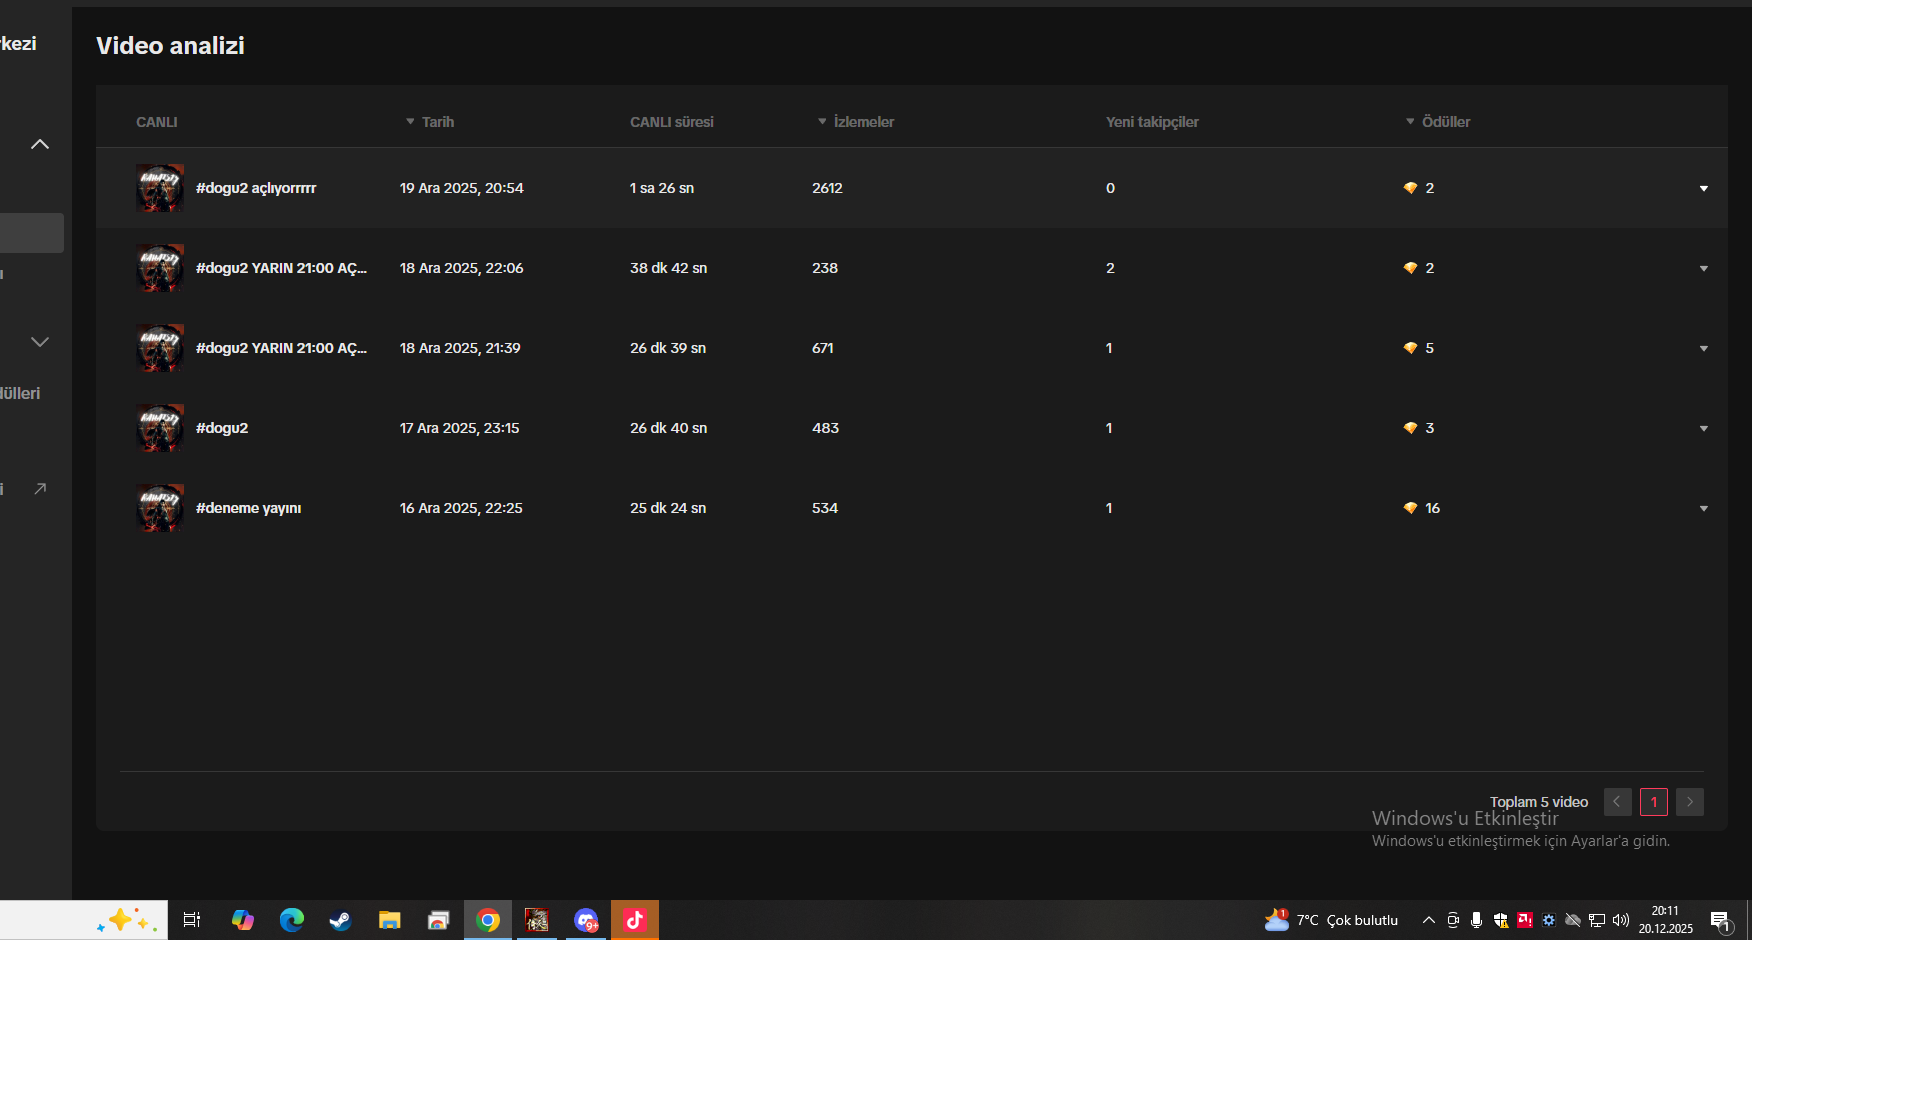The image size is (1920, 1112).
Task: Expand the 18 Ara 2025, 22:06 row arrow
Action: coord(1703,268)
